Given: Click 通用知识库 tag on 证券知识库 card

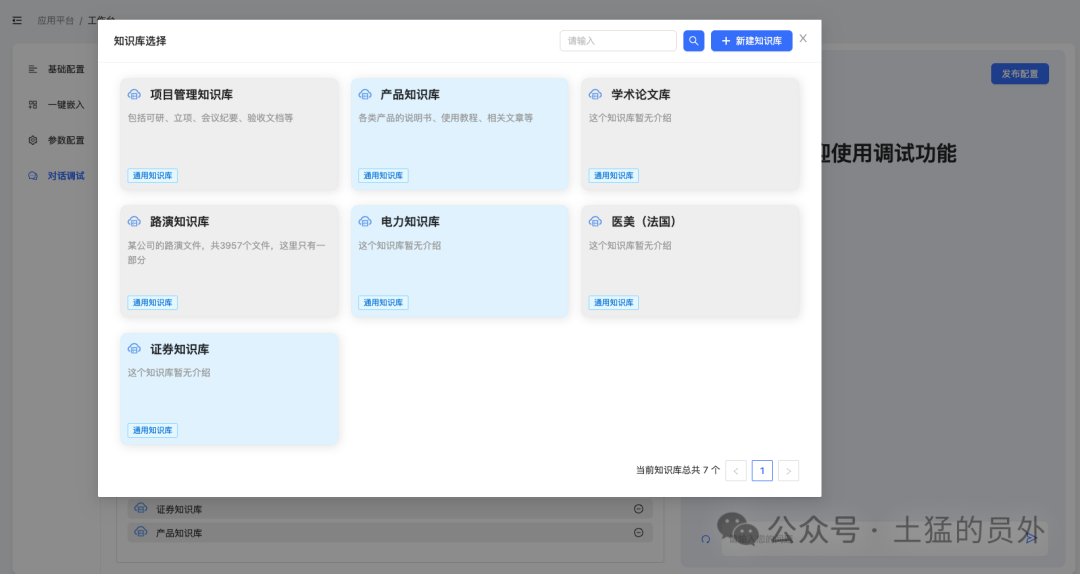Looking at the screenshot, I should [x=152, y=431].
